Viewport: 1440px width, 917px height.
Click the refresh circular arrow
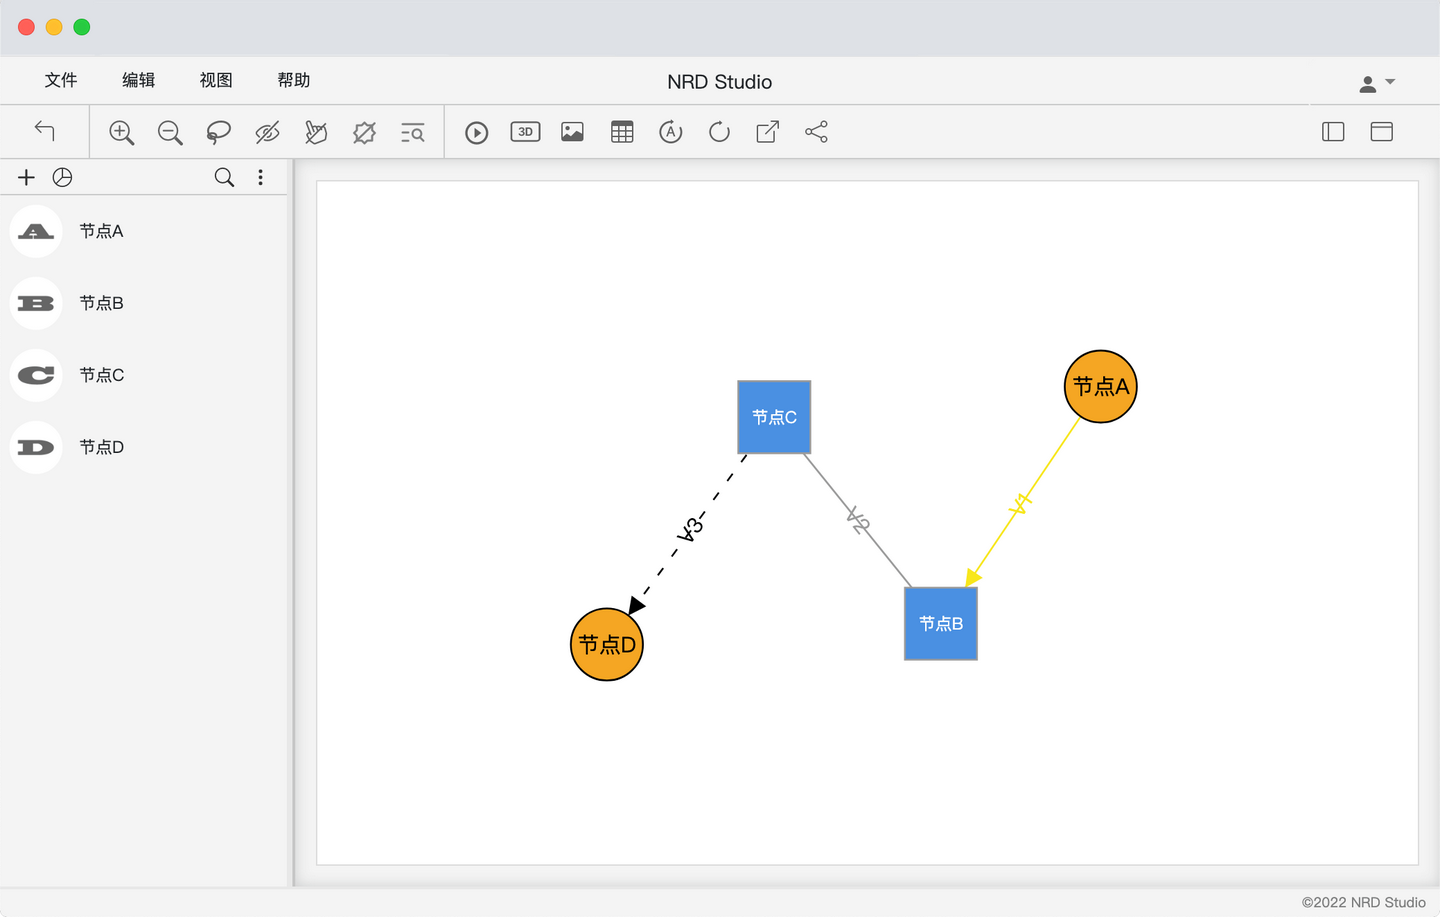click(719, 132)
